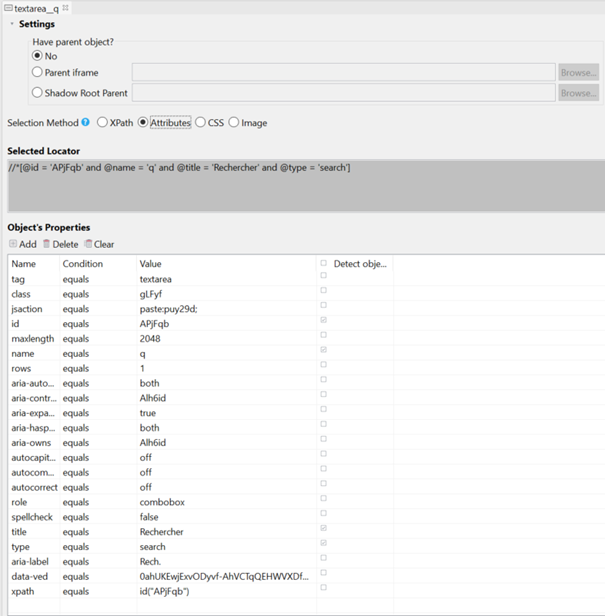Uncheck detect checkbox for id row

tap(323, 320)
